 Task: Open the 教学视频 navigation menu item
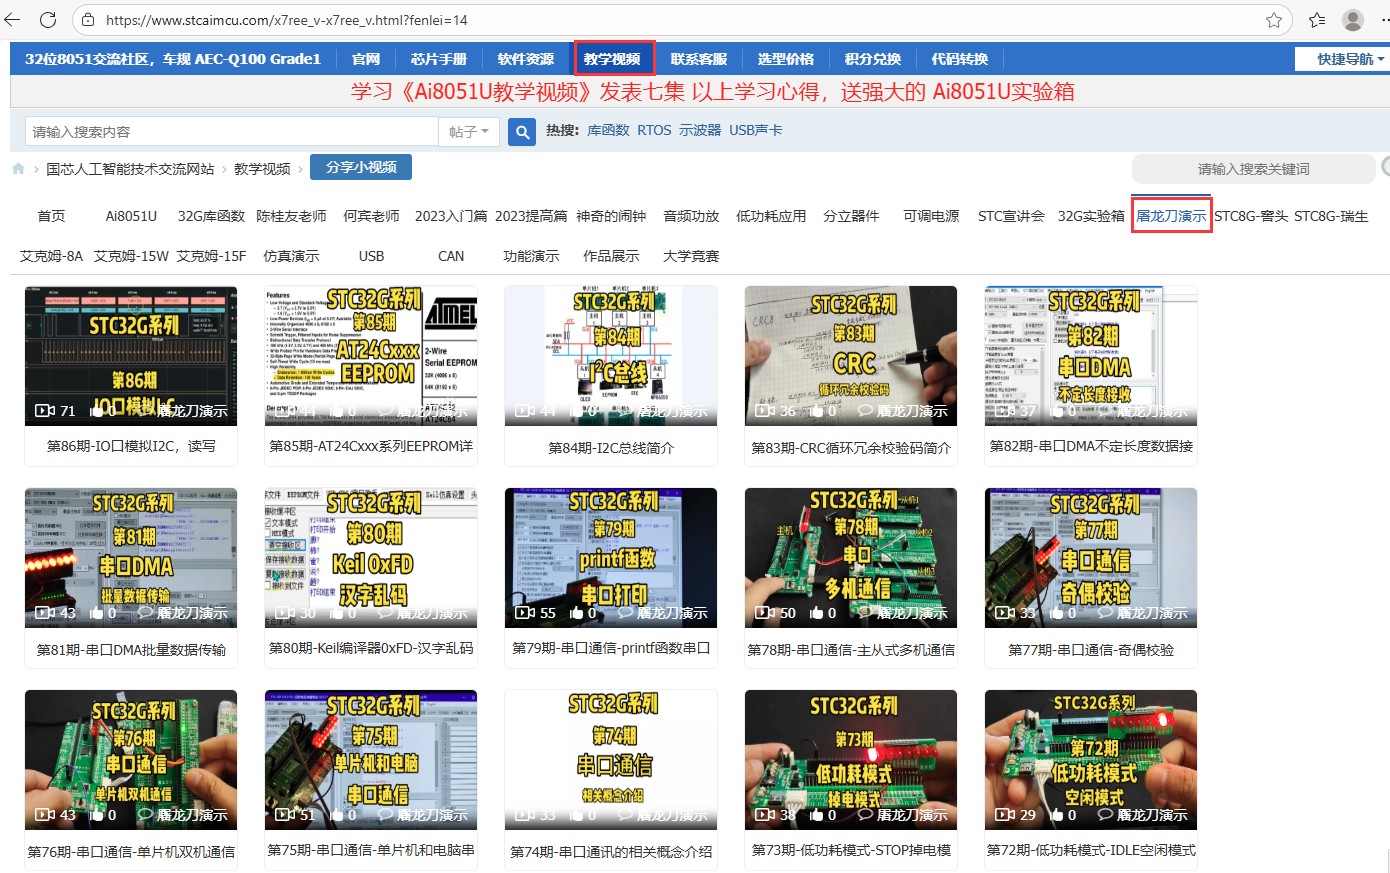(x=613, y=59)
